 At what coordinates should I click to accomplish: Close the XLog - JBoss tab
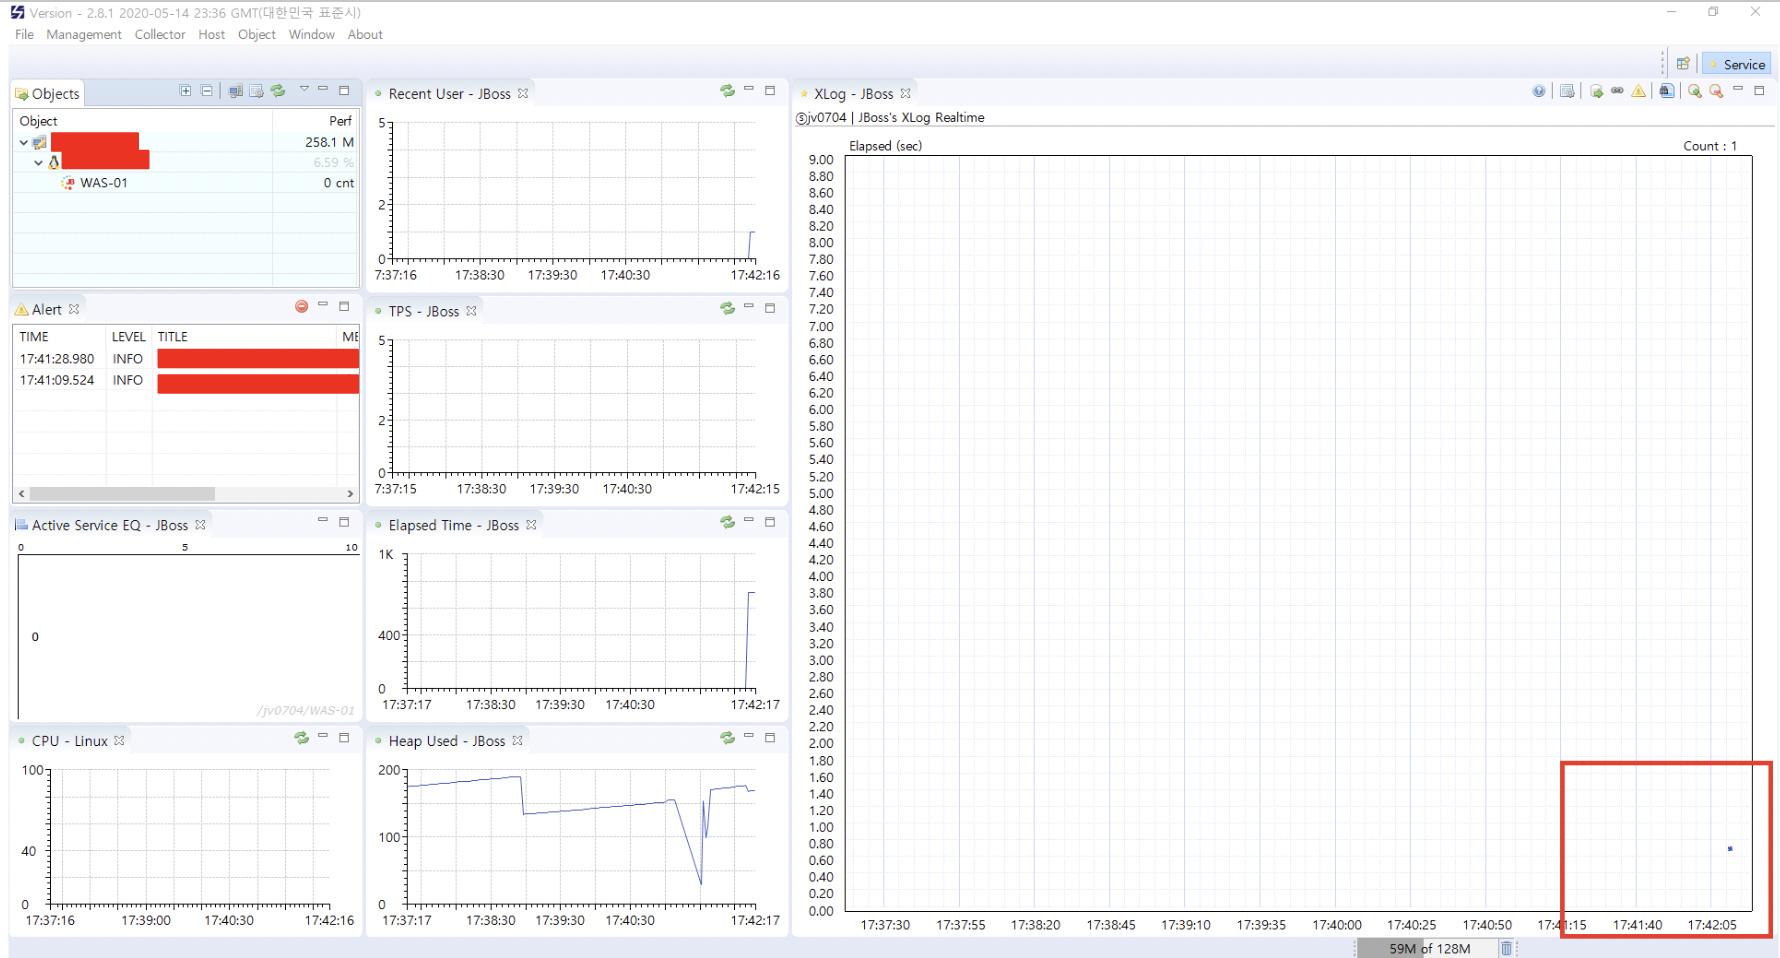point(906,93)
